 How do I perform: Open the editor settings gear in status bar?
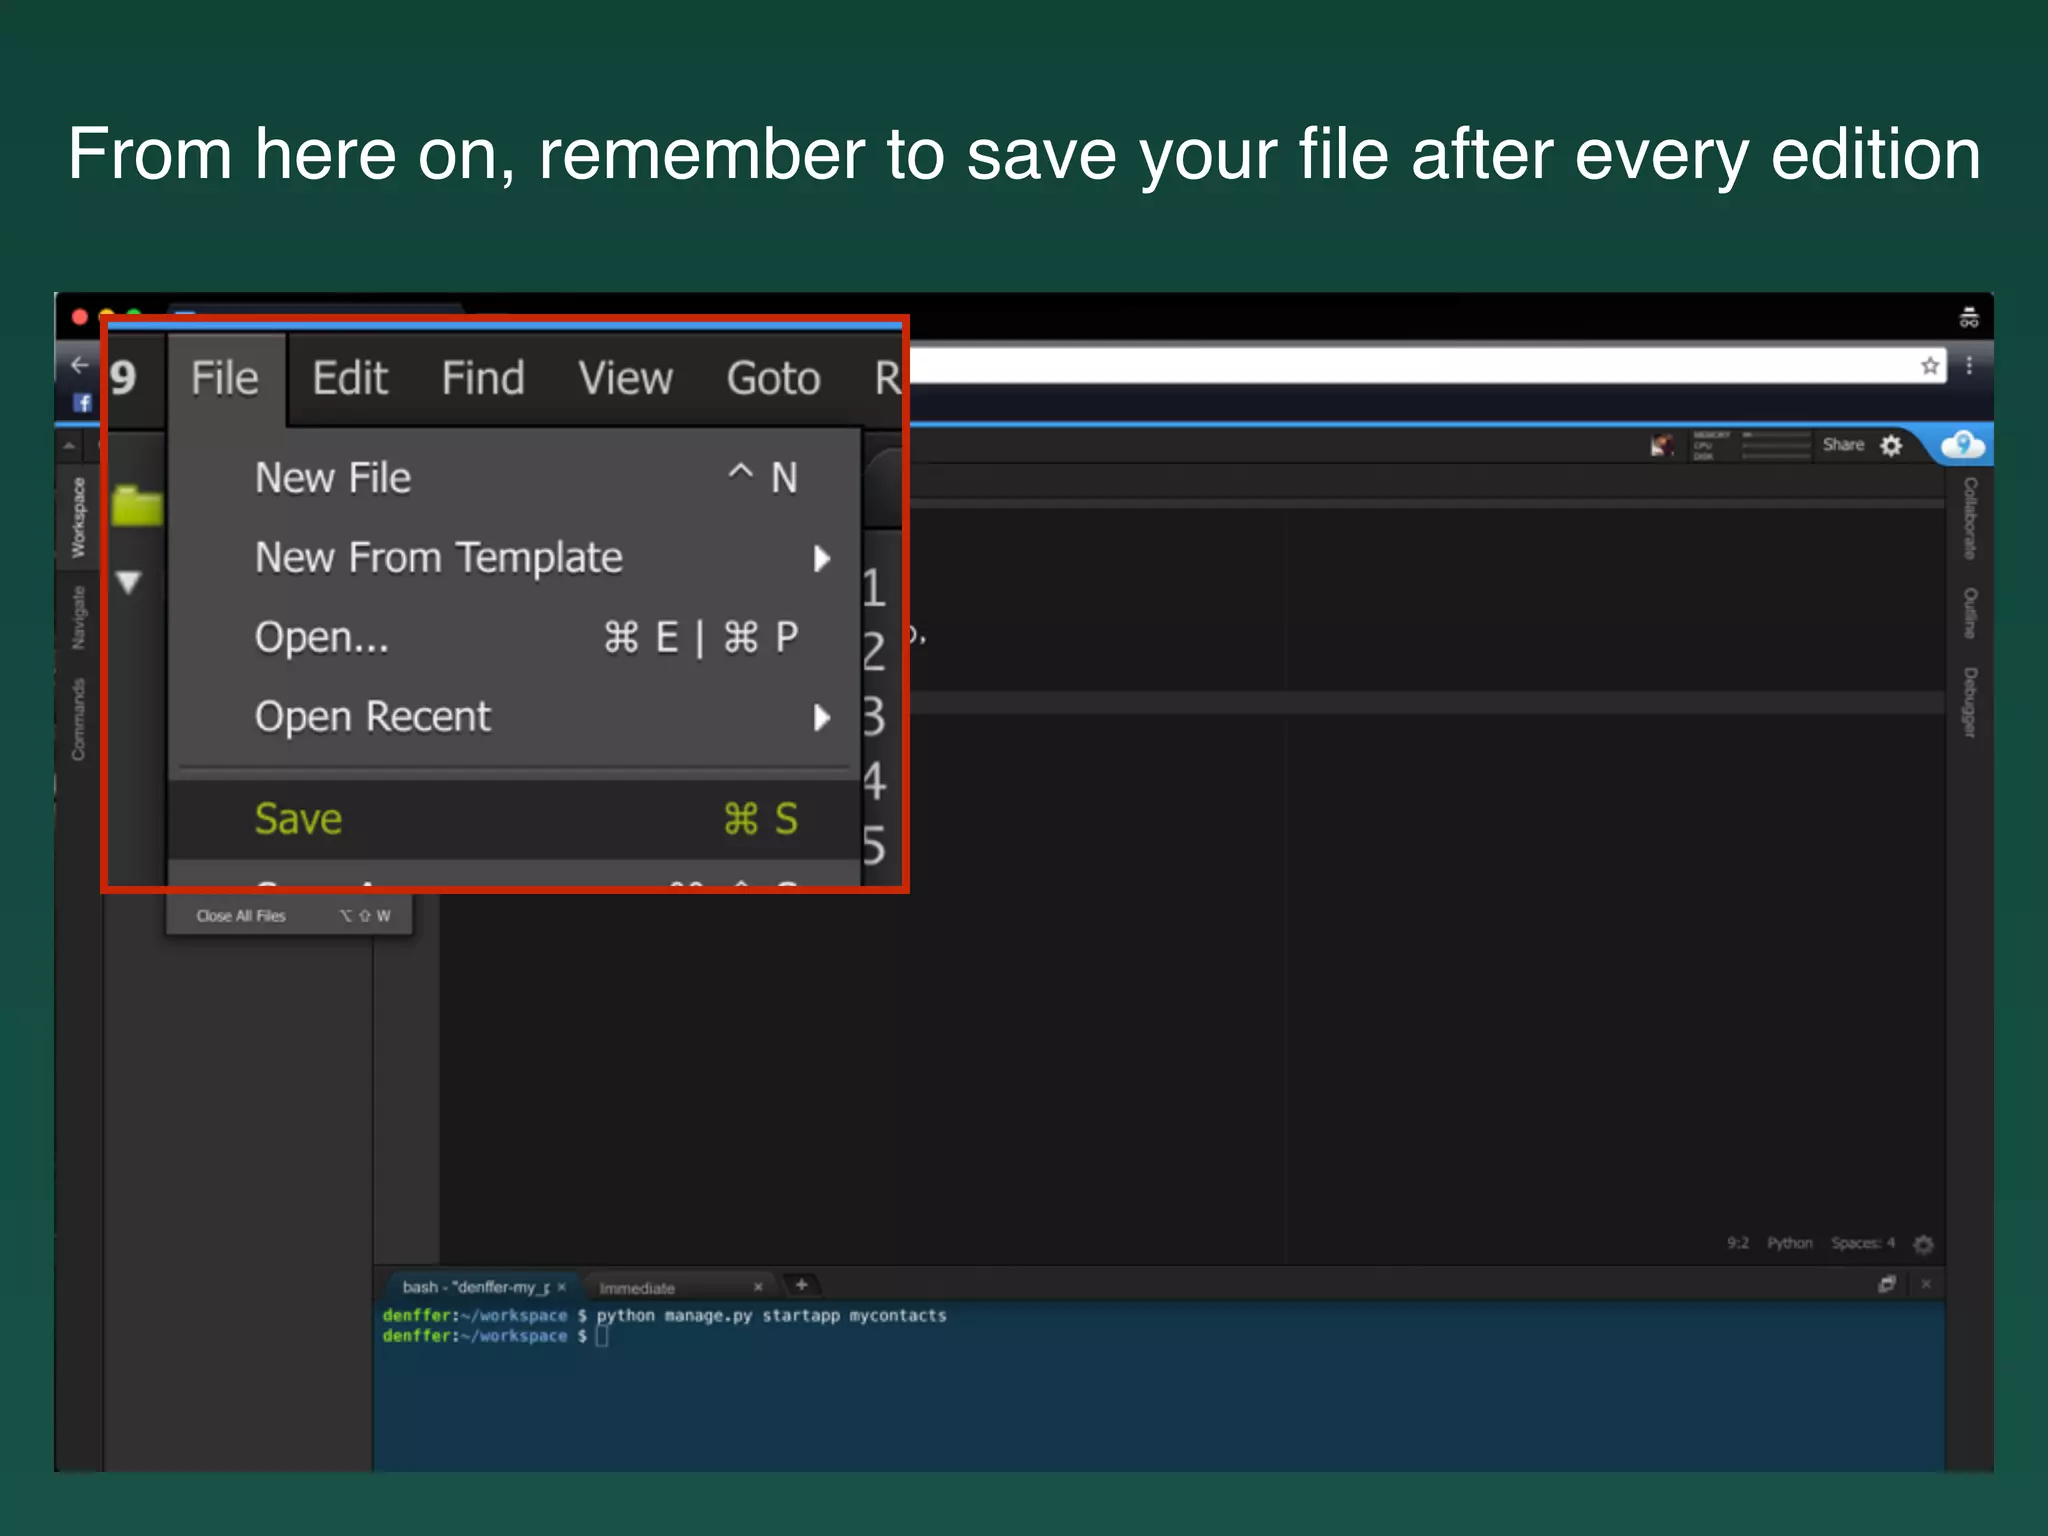(x=1922, y=1244)
